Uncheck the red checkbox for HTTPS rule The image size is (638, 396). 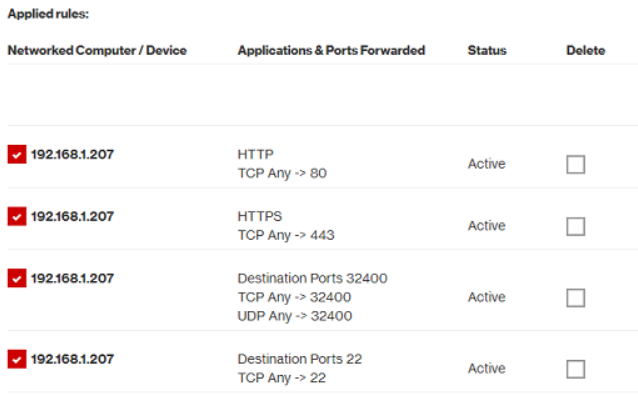click(17, 216)
